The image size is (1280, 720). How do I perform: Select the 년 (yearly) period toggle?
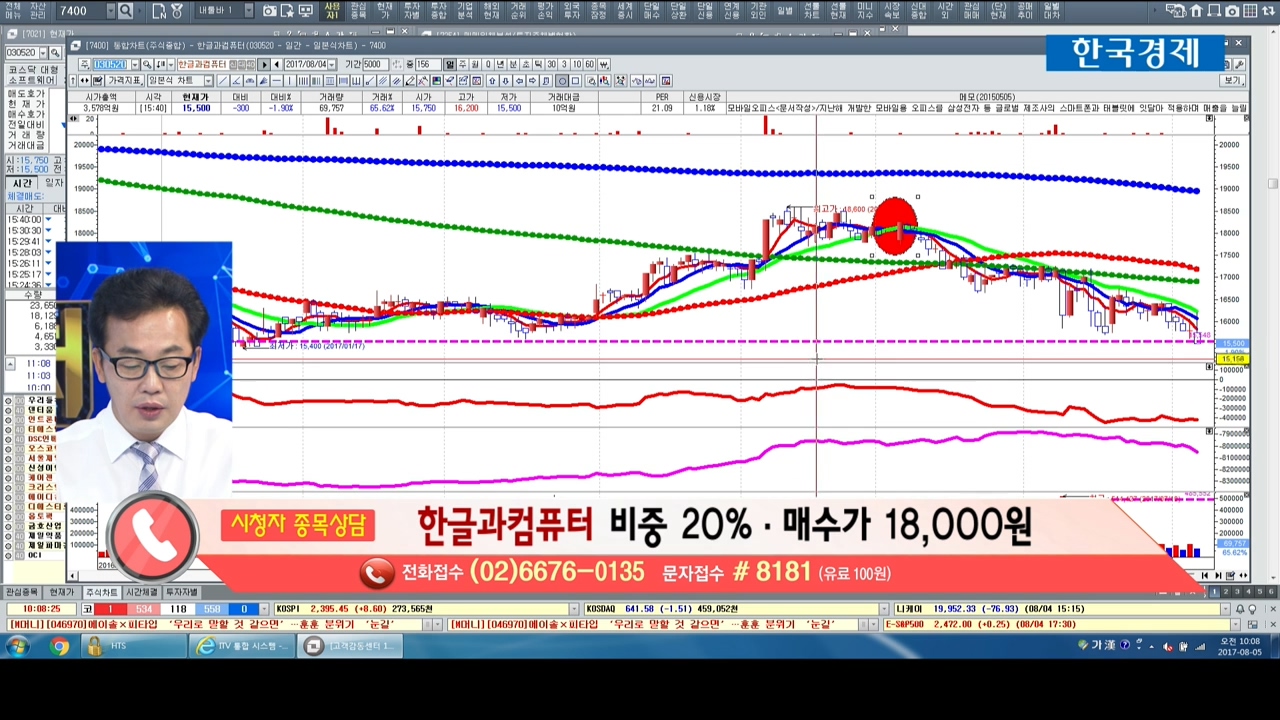(x=500, y=64)
